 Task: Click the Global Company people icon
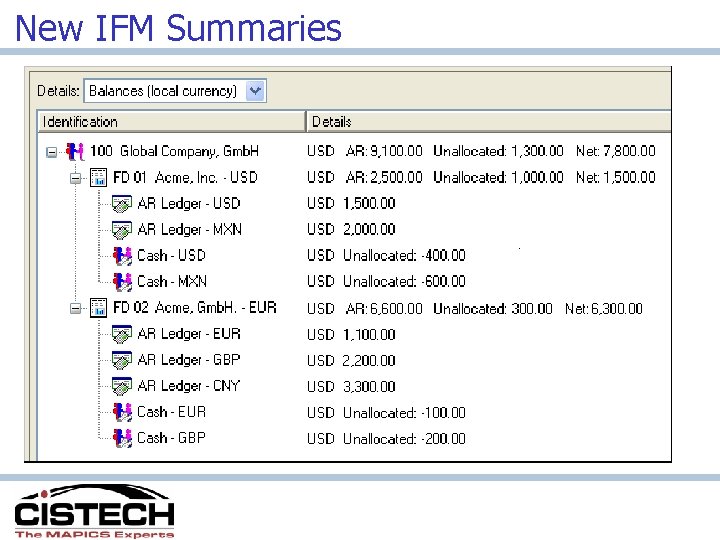pyautogui.click(x=75, y=152)
